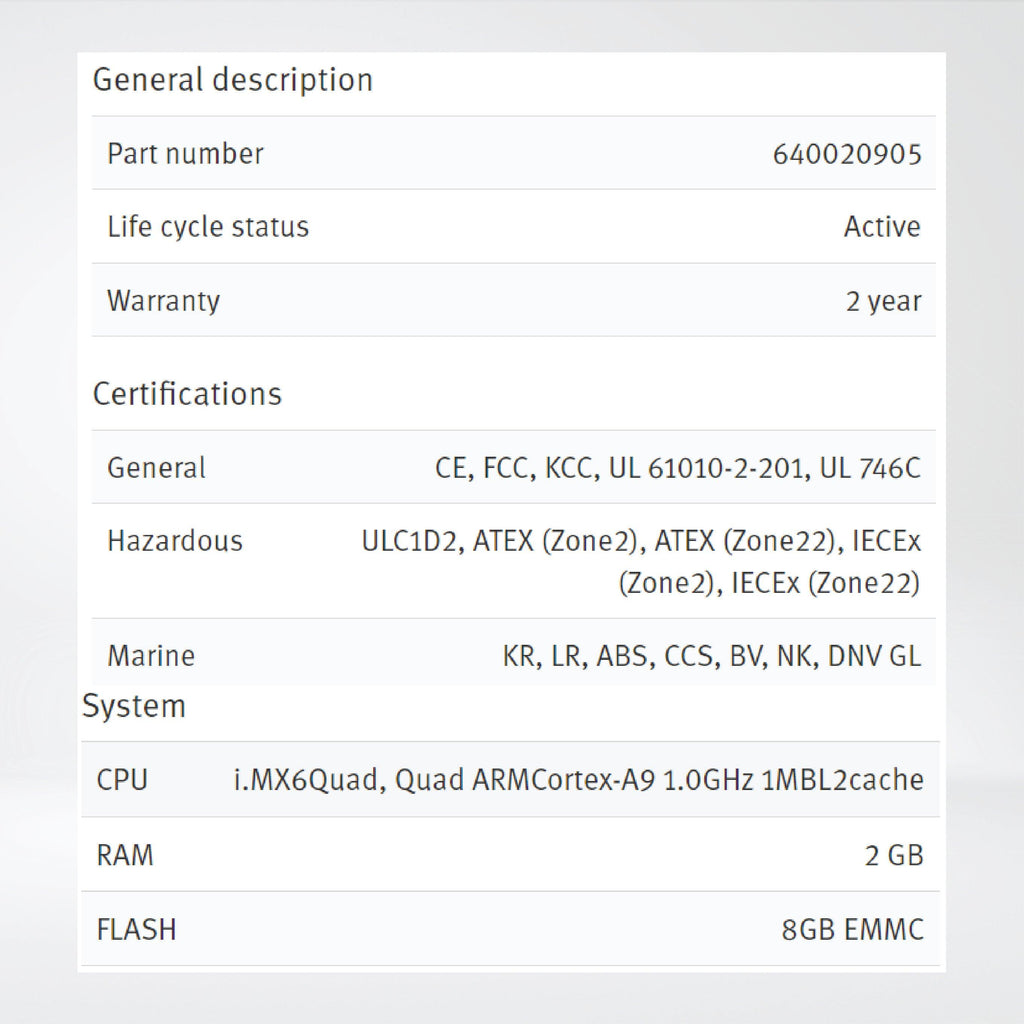This screenshot has height=1024, width=1024.
Task: Click the KR, LR, ABS marine list
Action: (712, 657)
